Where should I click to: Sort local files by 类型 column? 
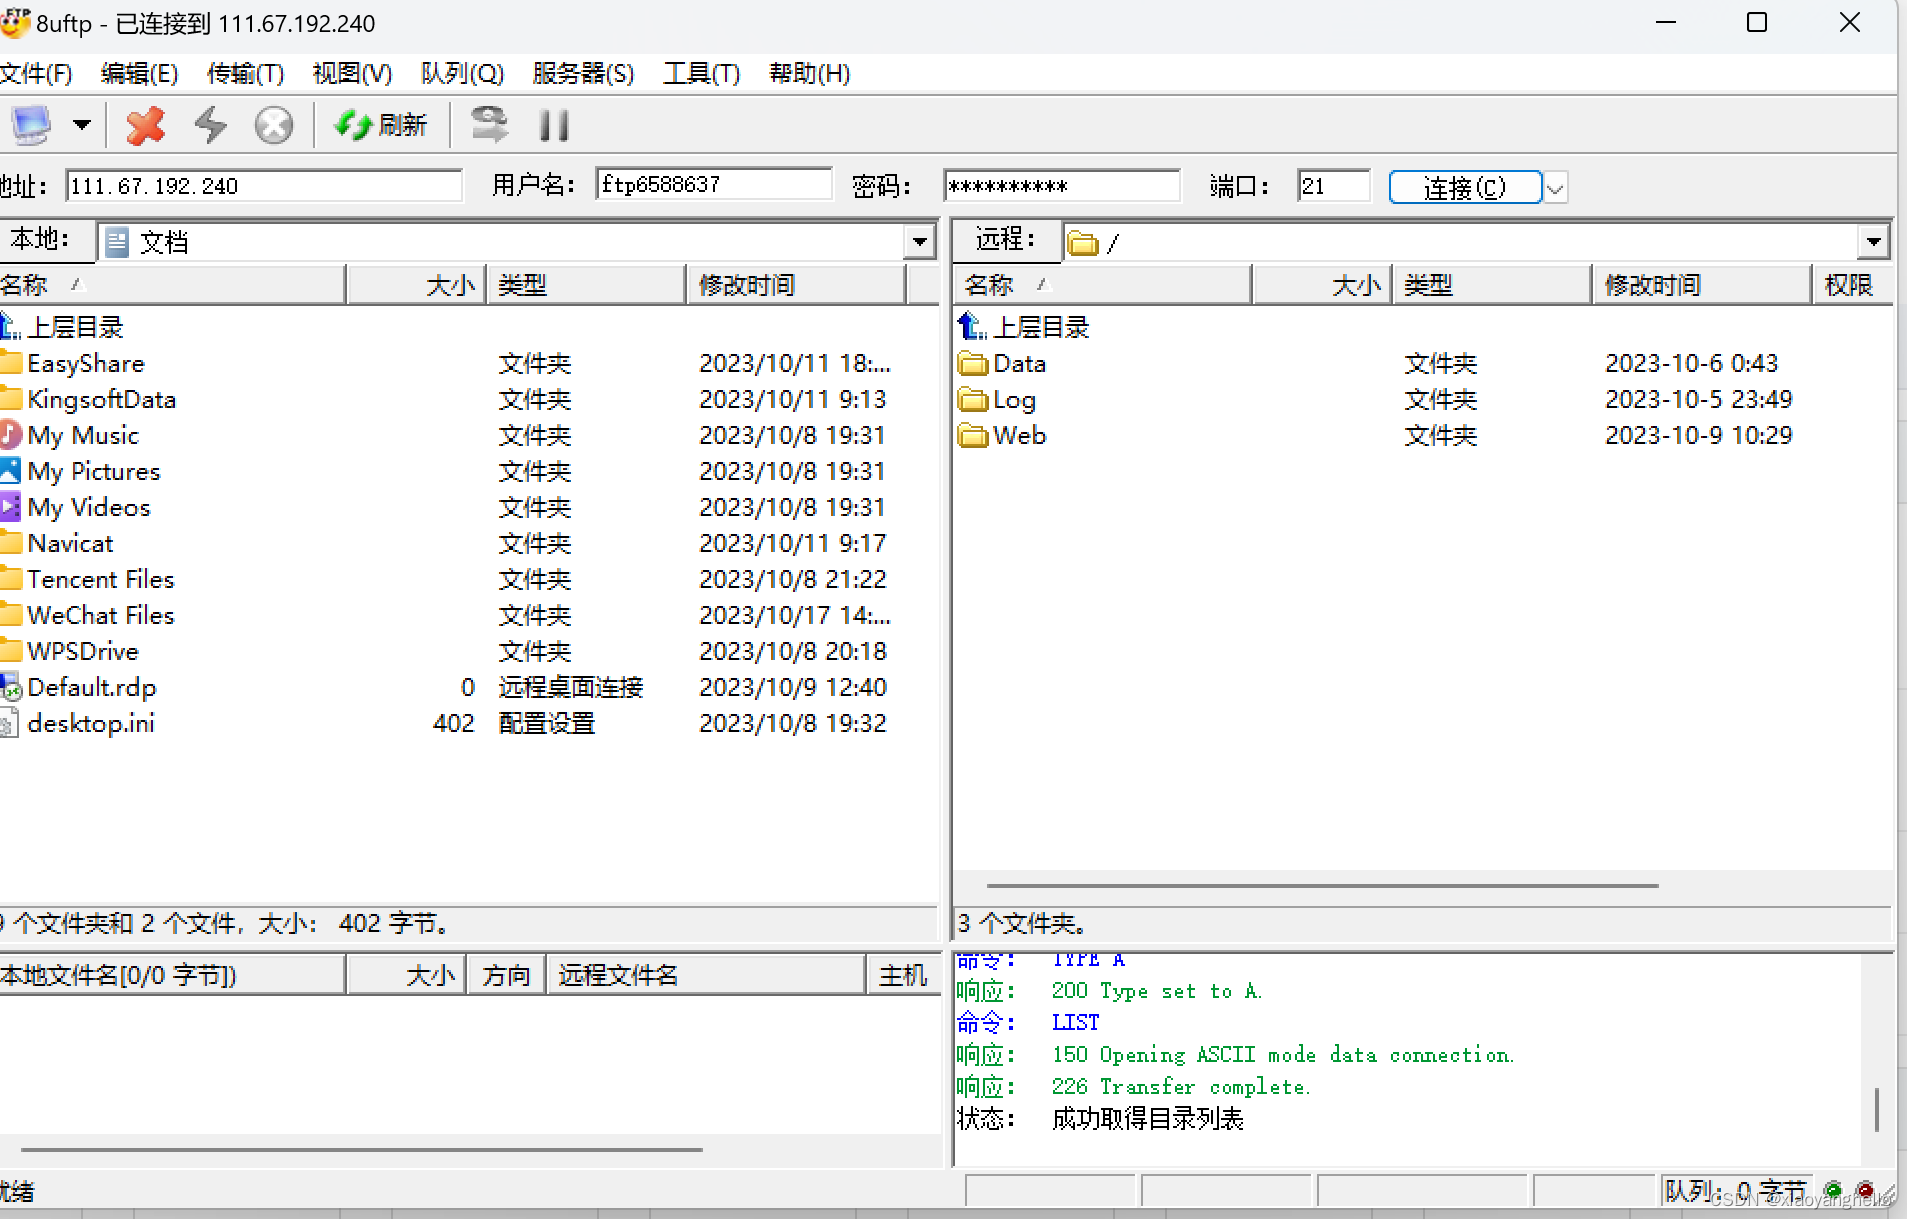(586, 285)
